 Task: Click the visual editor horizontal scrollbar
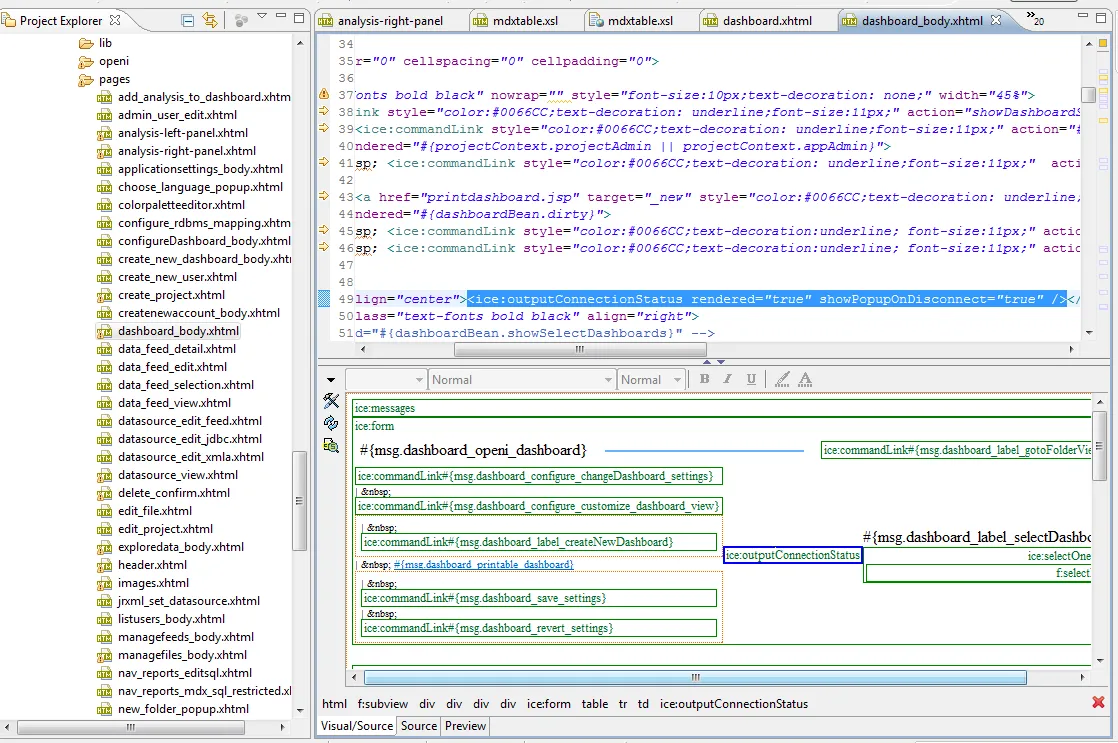click(x=695, y=677)
